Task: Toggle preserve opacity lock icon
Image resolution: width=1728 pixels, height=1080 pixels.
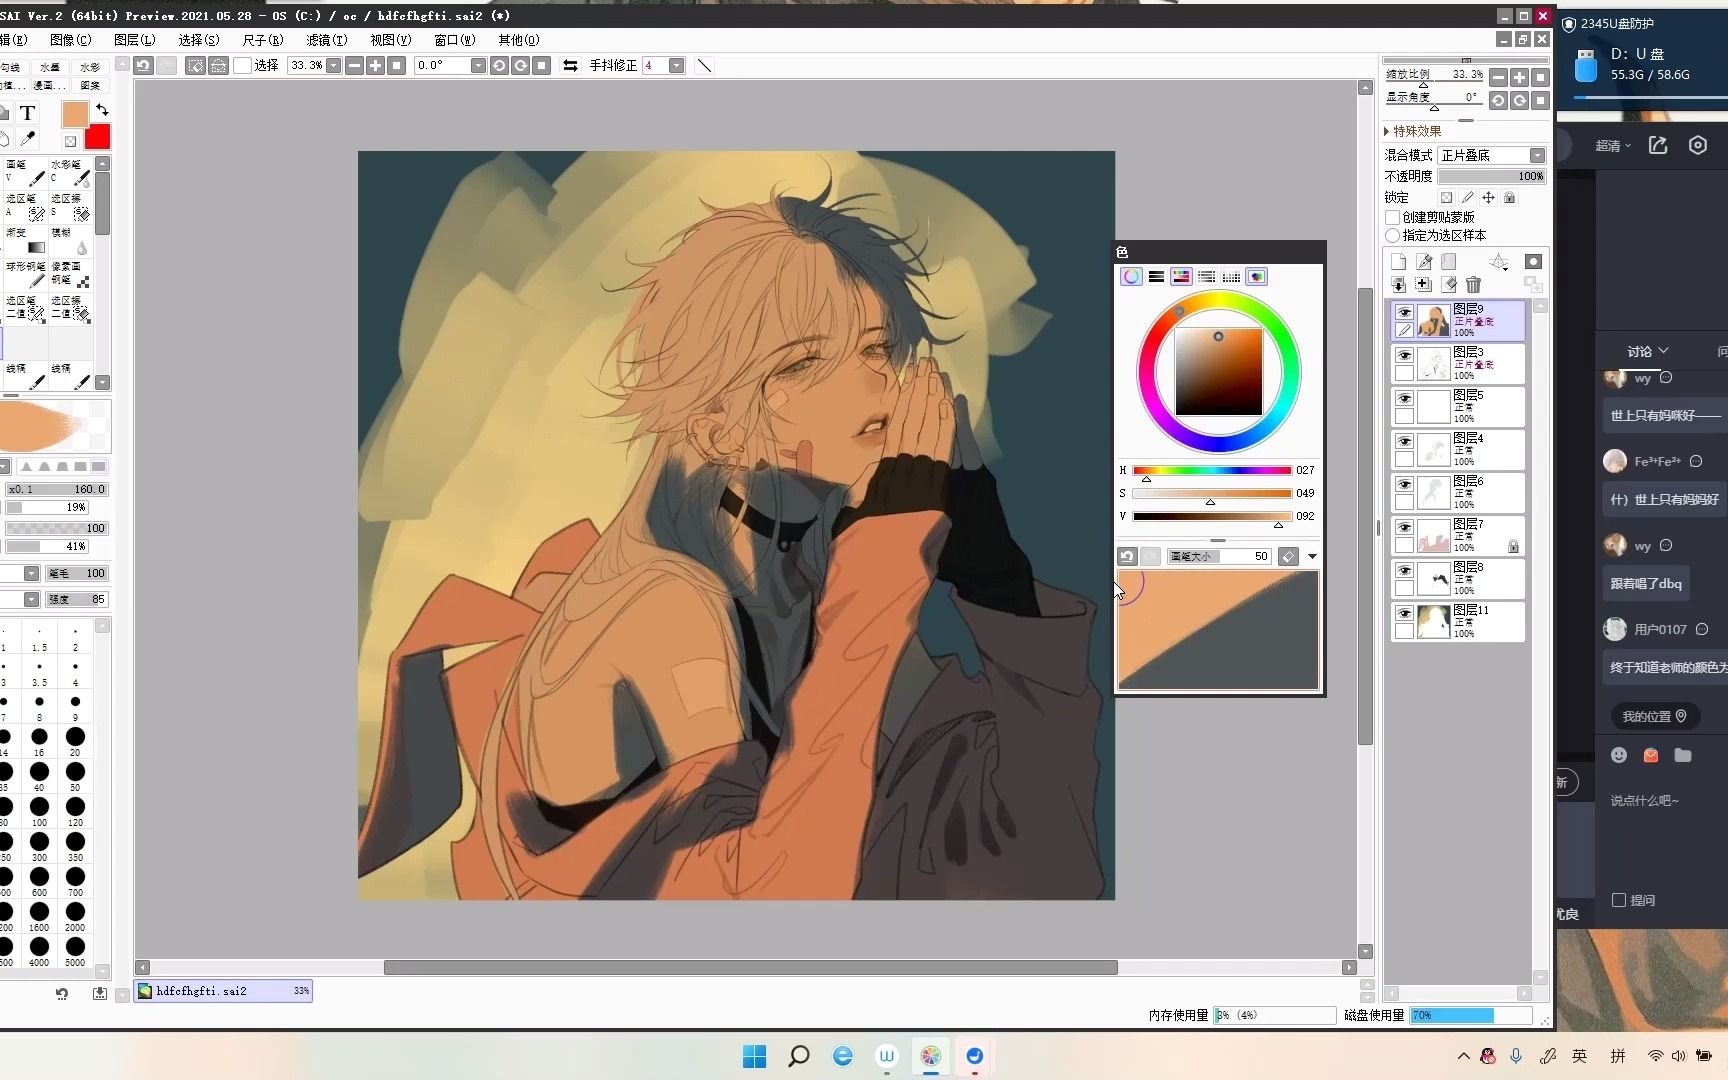Action: coord(1446,198)
